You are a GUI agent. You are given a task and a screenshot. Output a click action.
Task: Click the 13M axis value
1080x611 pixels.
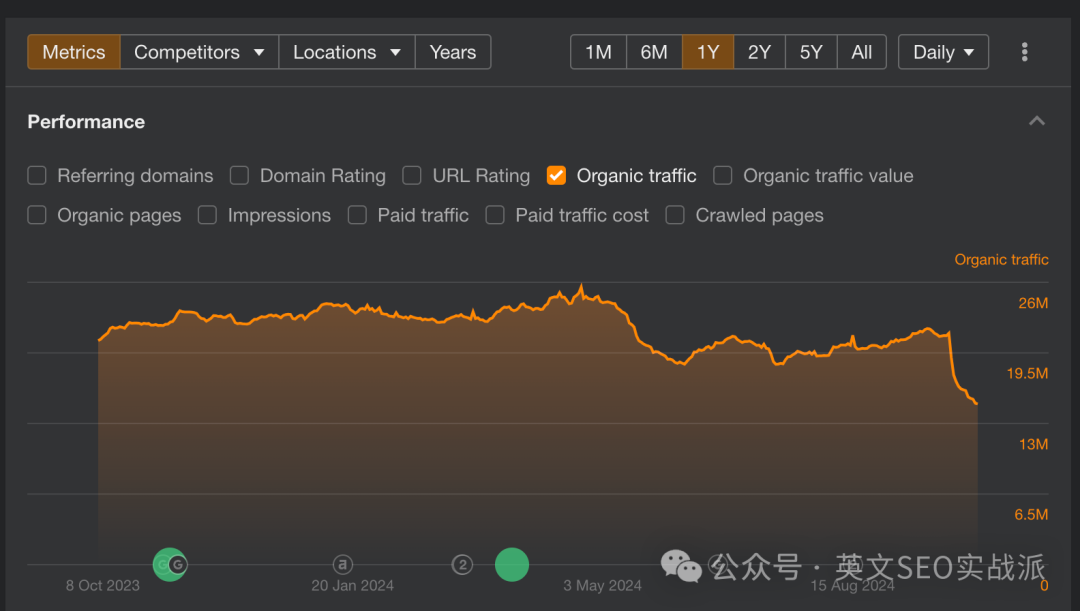point(1033,444)
